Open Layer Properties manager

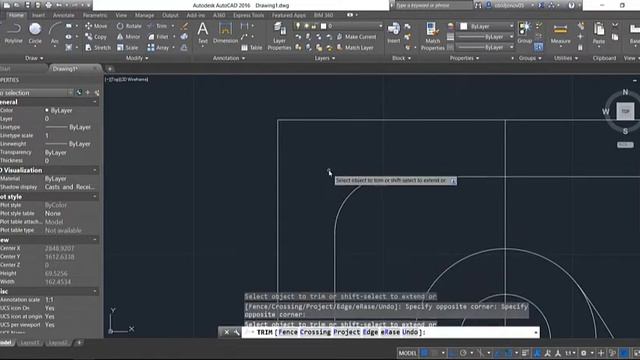(x=280, y=36)
